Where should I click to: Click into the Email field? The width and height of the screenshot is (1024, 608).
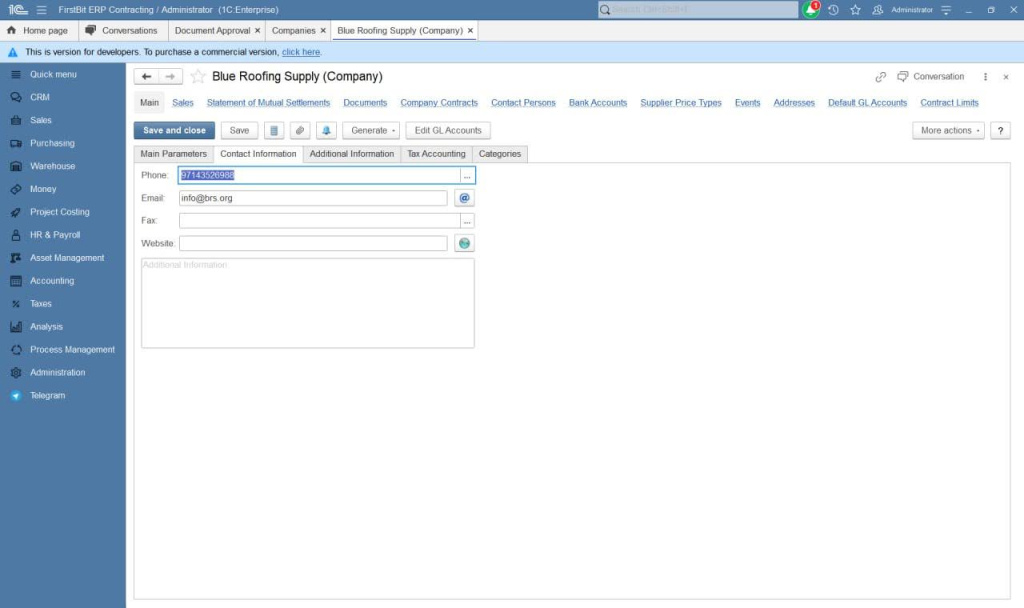313,198
